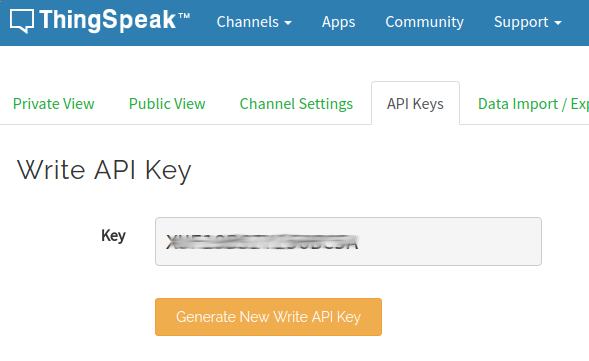Viewport: 589px width, 361px height.
Task: Click the blurred key value text
Action: (262, 242)
